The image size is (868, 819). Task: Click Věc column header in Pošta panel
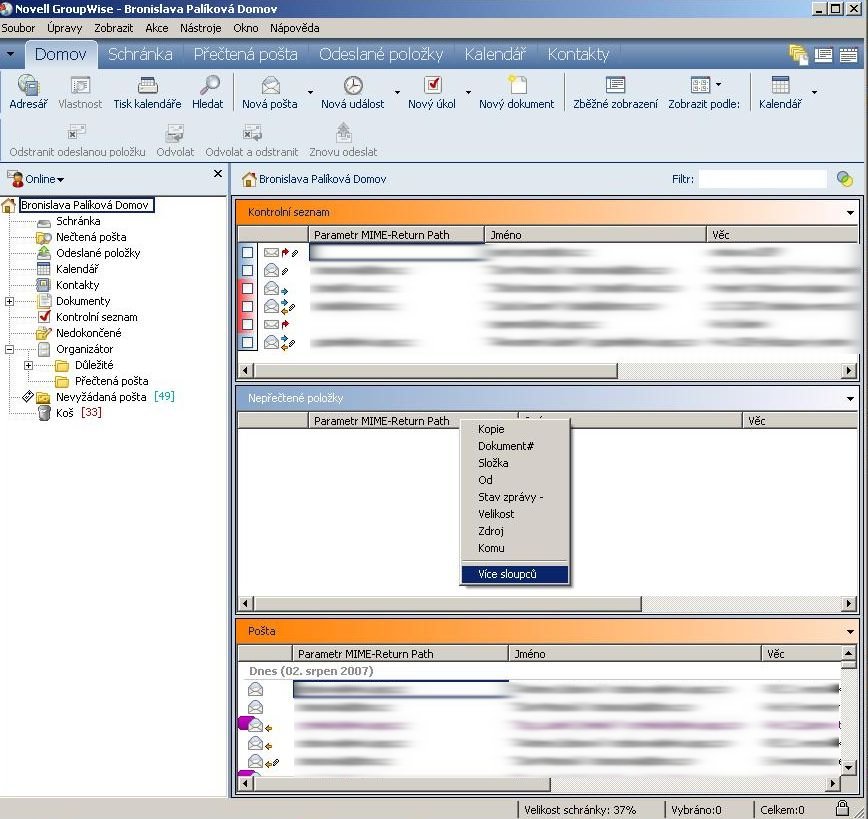pos(801,654)
